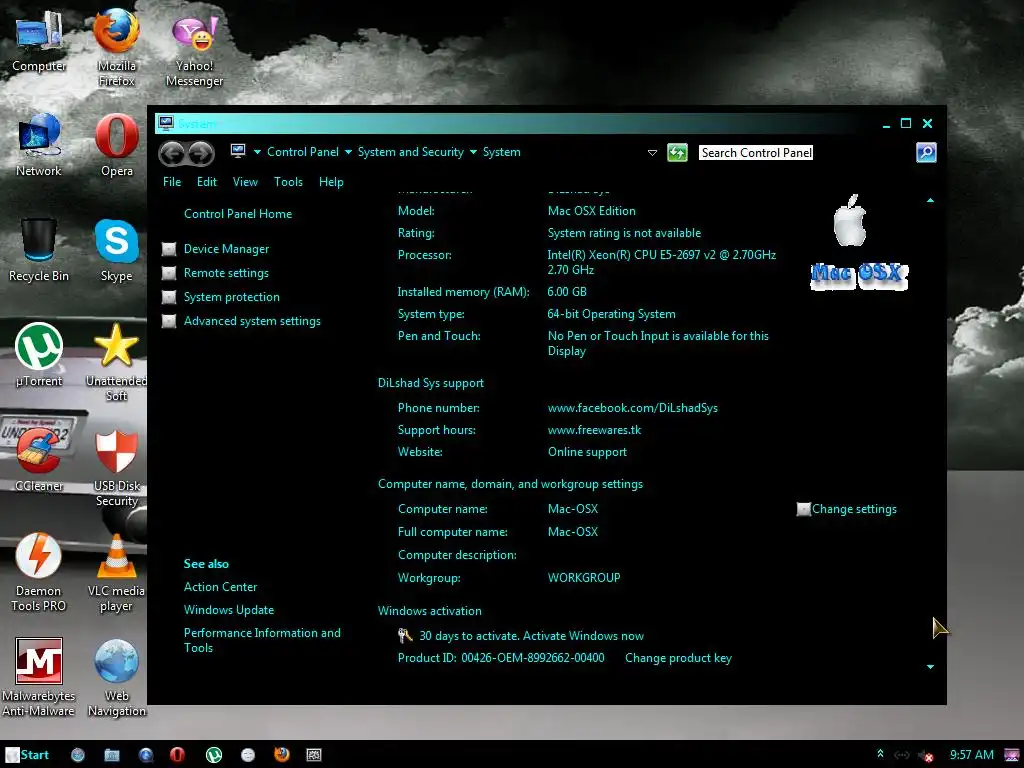Open the Windows Update link
Screen dimensions: 1024x768
tap(229, 610)
